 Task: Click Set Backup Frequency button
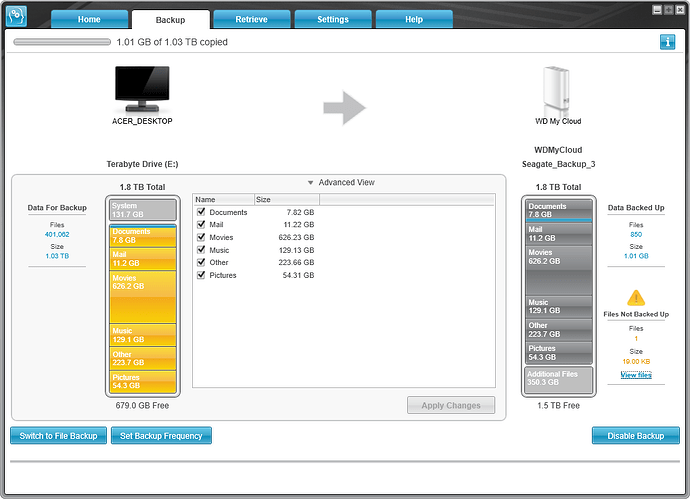click(161, 436)
